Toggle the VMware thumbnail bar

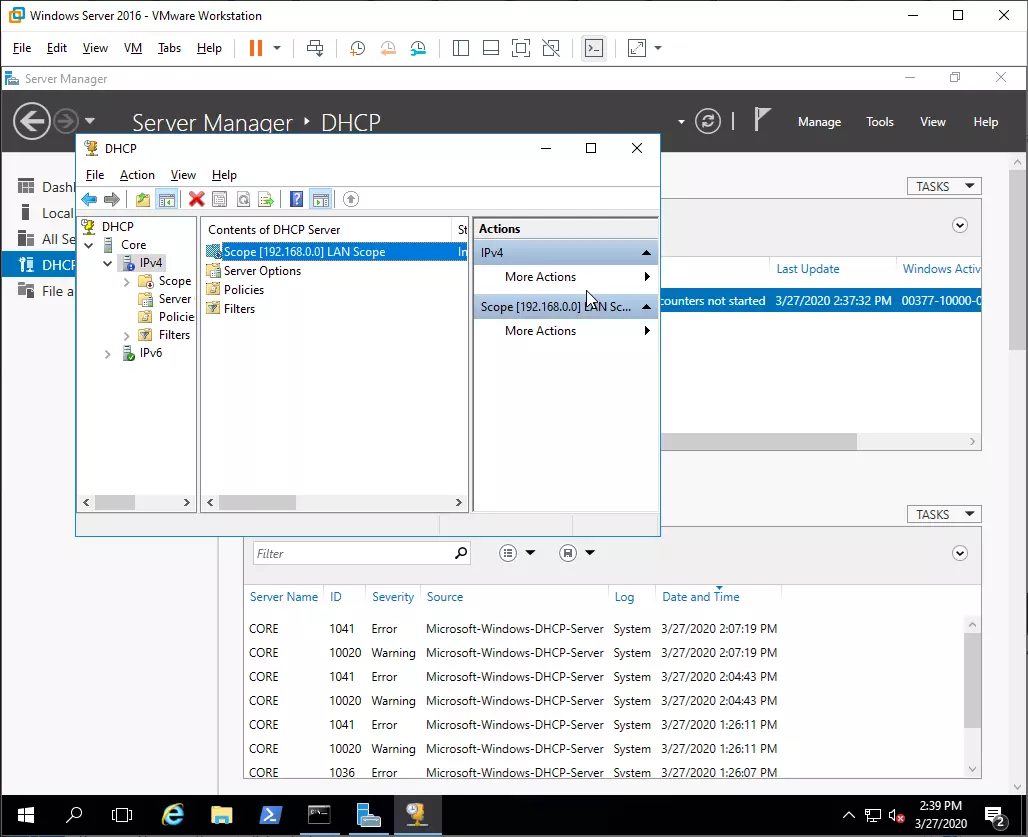(x=490, y=48)
